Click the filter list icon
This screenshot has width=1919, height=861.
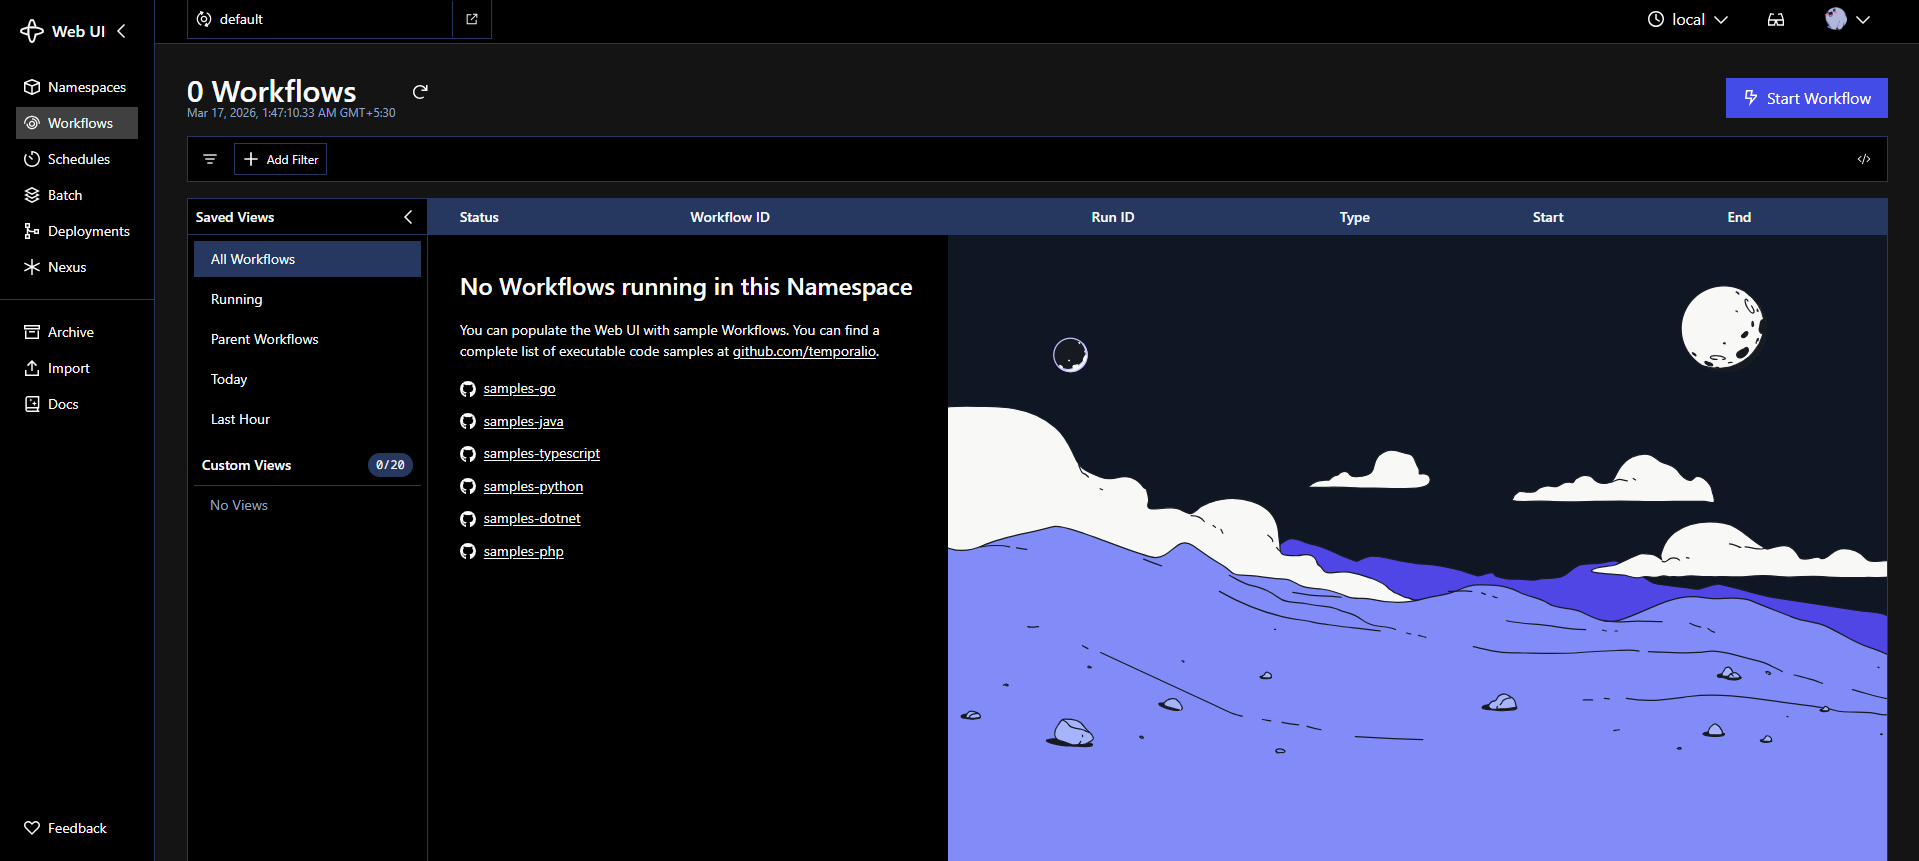coord(210,159)
